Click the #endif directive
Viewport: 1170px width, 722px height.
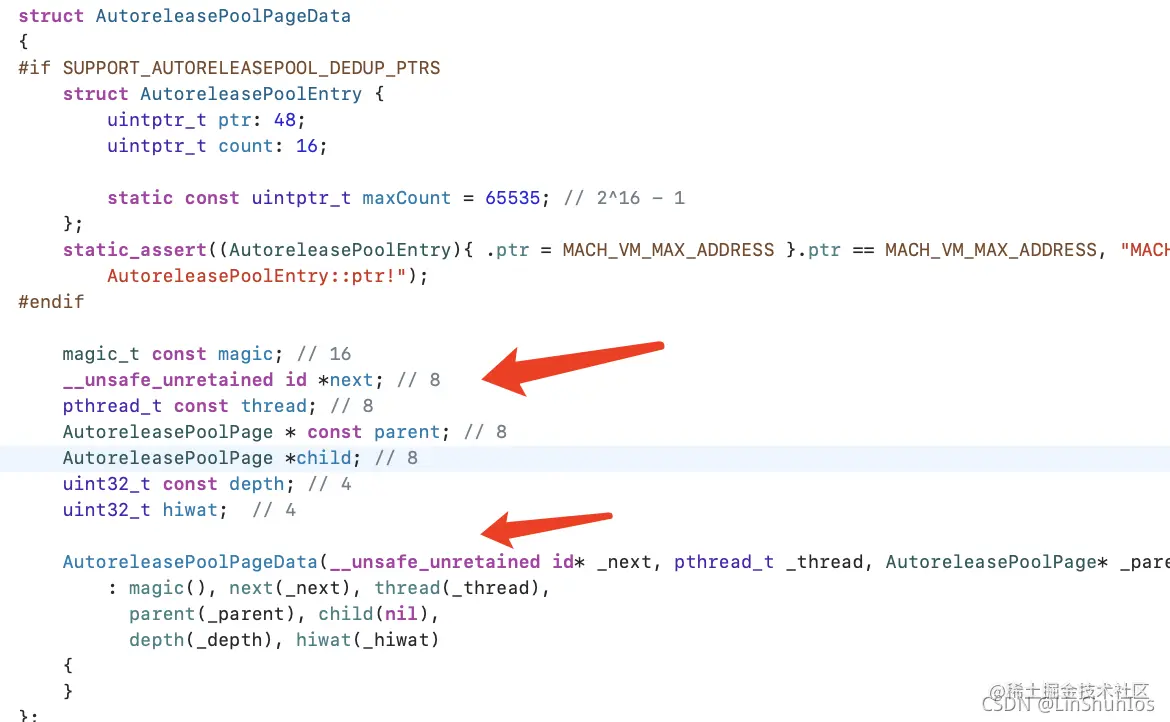(x=51, y=302)
